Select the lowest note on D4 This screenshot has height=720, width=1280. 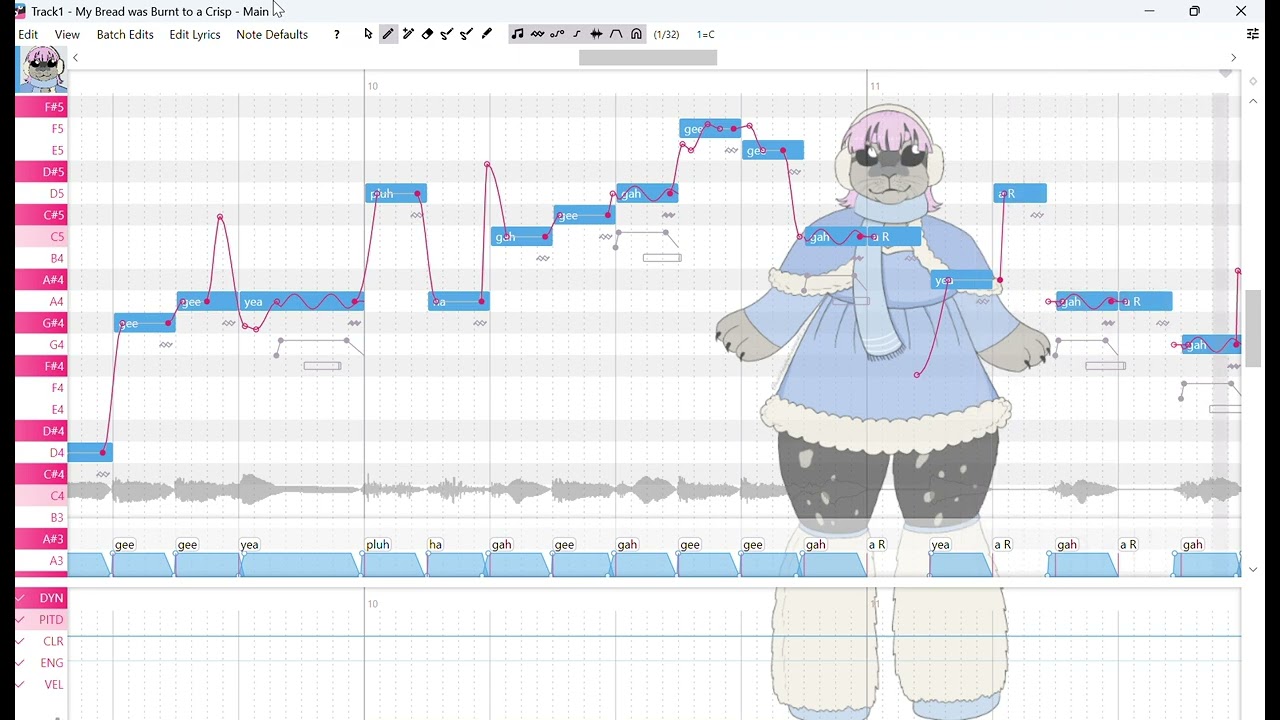[x=90, y=453]
